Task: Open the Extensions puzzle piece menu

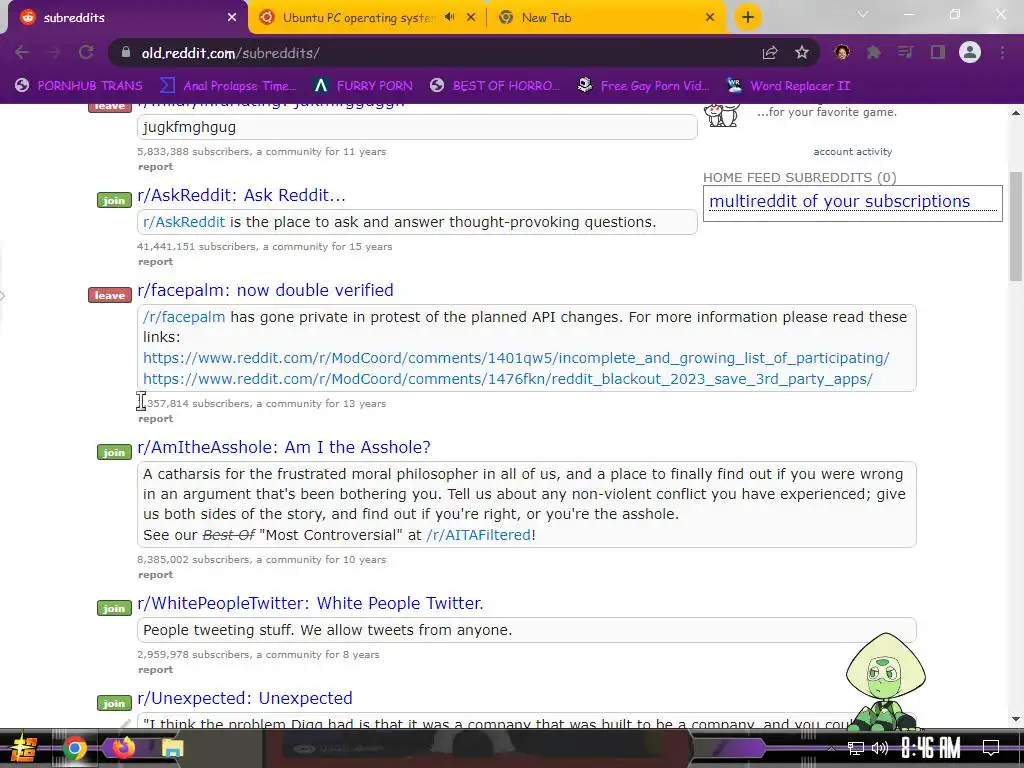Action: click(874, 52)
